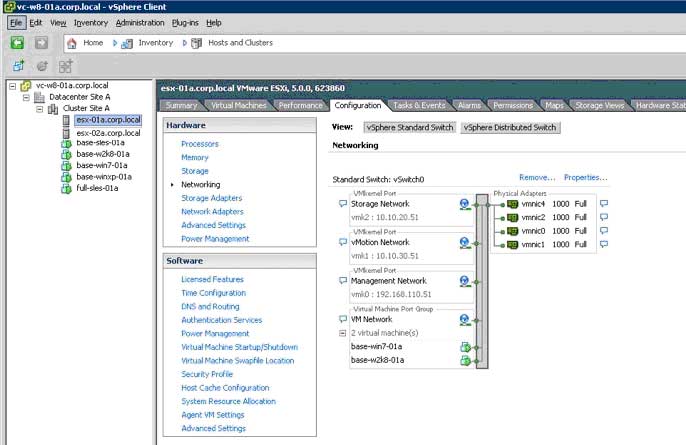Click Storage Network info bubble icon
Viewport: 686px width, 445px height.
[343, 203]
